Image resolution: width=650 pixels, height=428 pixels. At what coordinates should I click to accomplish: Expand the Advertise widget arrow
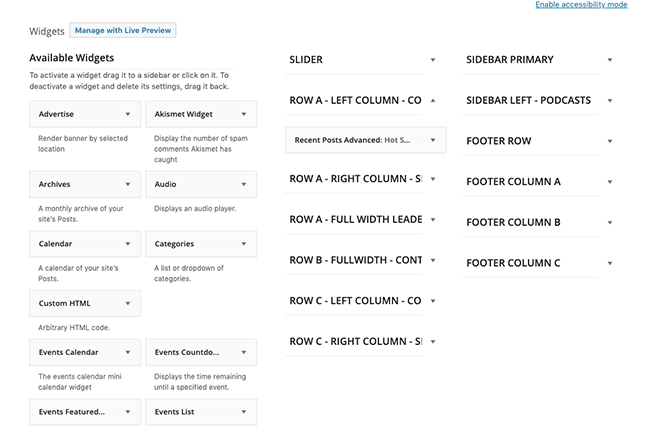[x=128, y=114]
